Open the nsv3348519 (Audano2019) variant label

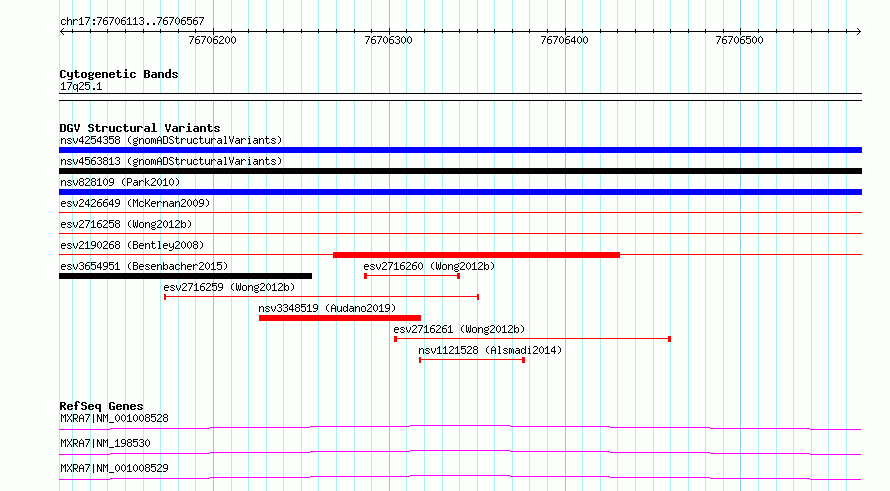click(x=327, y=308)
